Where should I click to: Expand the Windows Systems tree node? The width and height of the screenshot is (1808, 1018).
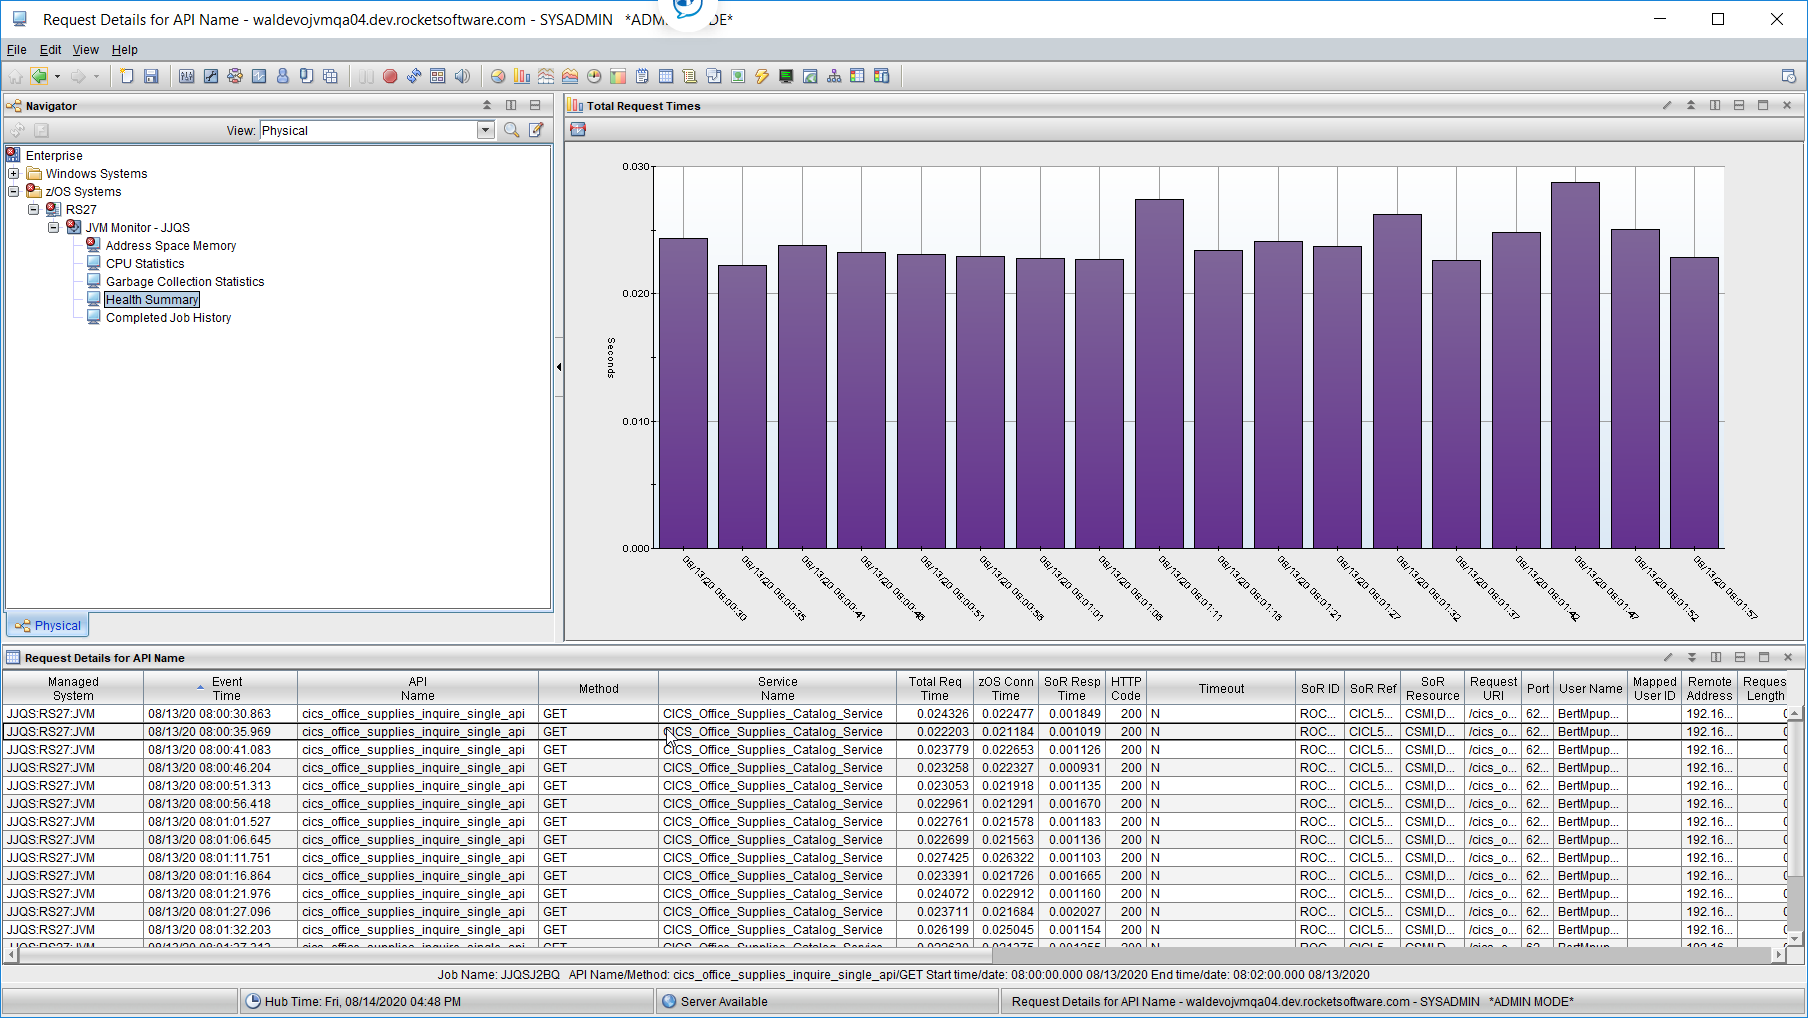pyautogui.click(x=13, y=173)
